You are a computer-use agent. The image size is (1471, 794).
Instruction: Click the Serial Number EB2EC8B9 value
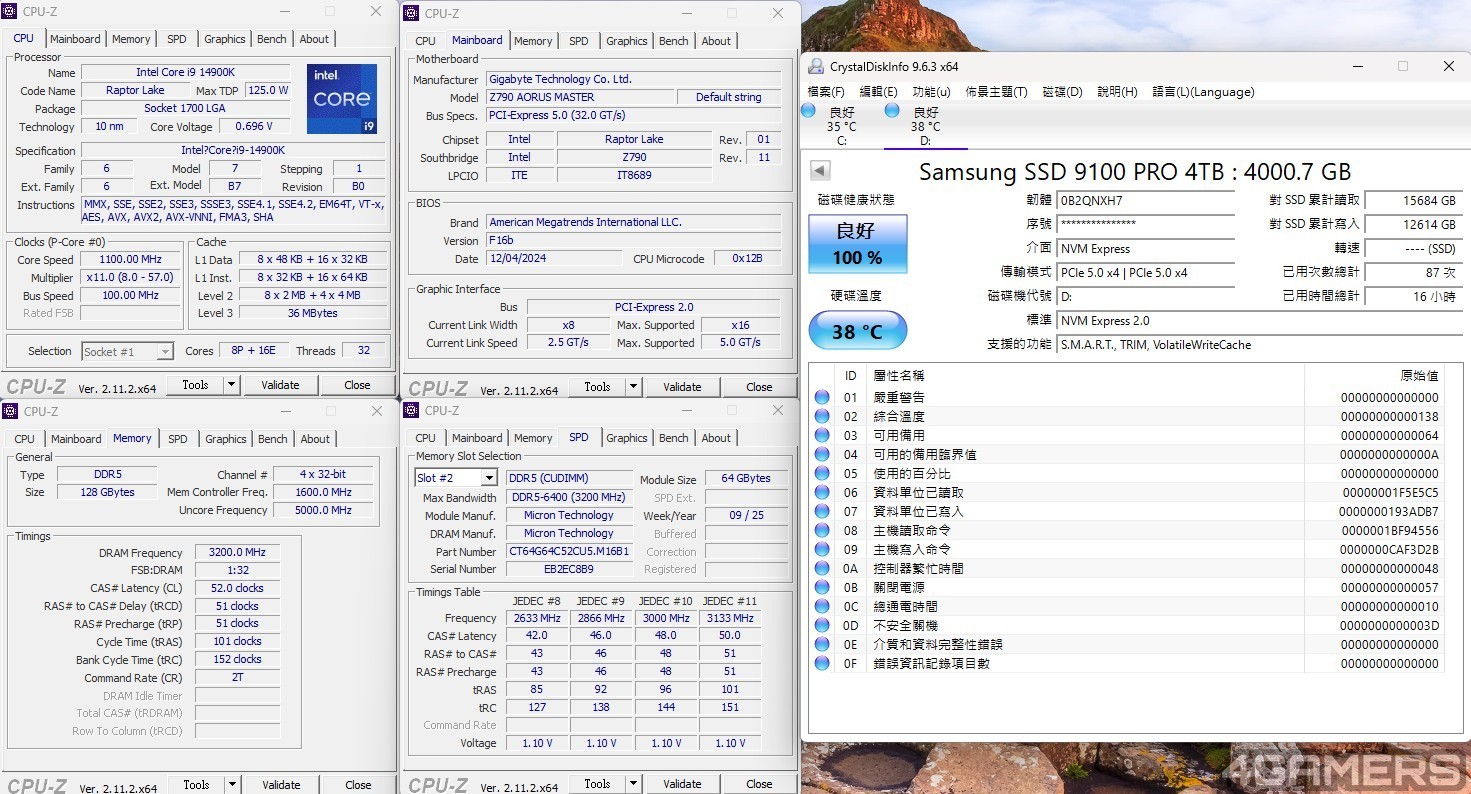pos(568,569)
